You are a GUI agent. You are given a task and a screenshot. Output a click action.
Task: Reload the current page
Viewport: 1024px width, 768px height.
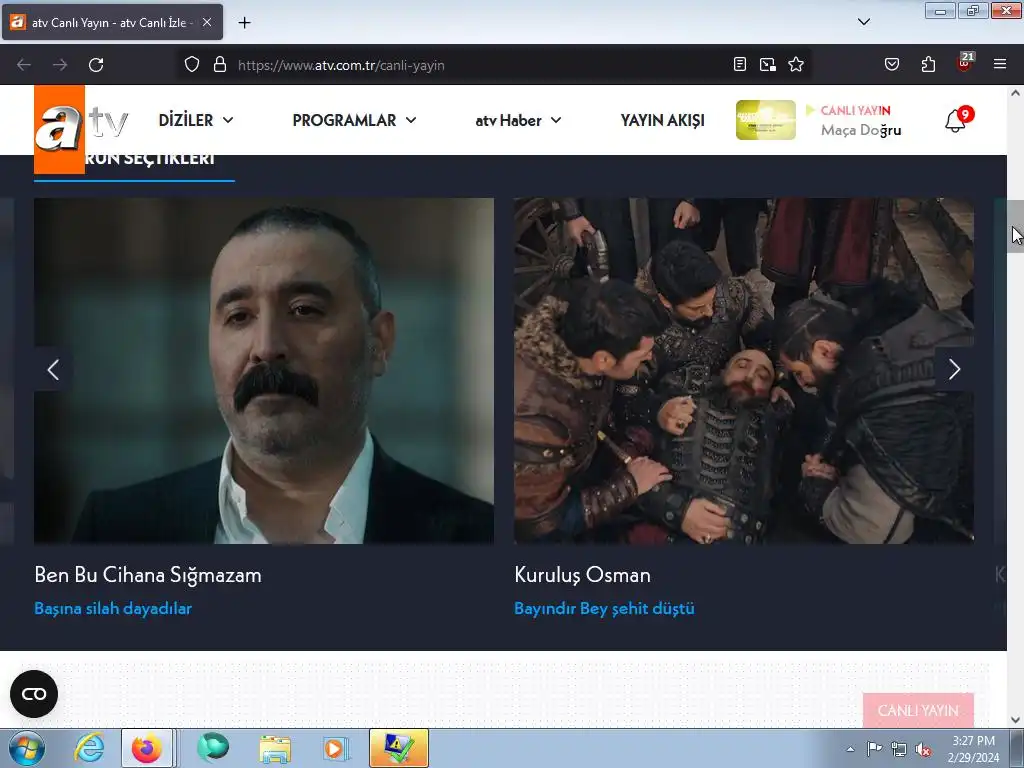[96, 65]
